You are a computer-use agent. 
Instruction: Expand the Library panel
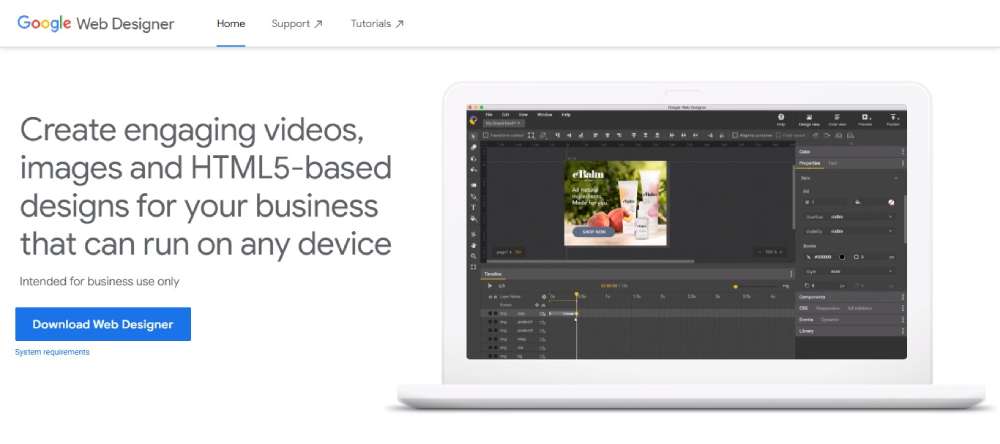tap(850, 331)
